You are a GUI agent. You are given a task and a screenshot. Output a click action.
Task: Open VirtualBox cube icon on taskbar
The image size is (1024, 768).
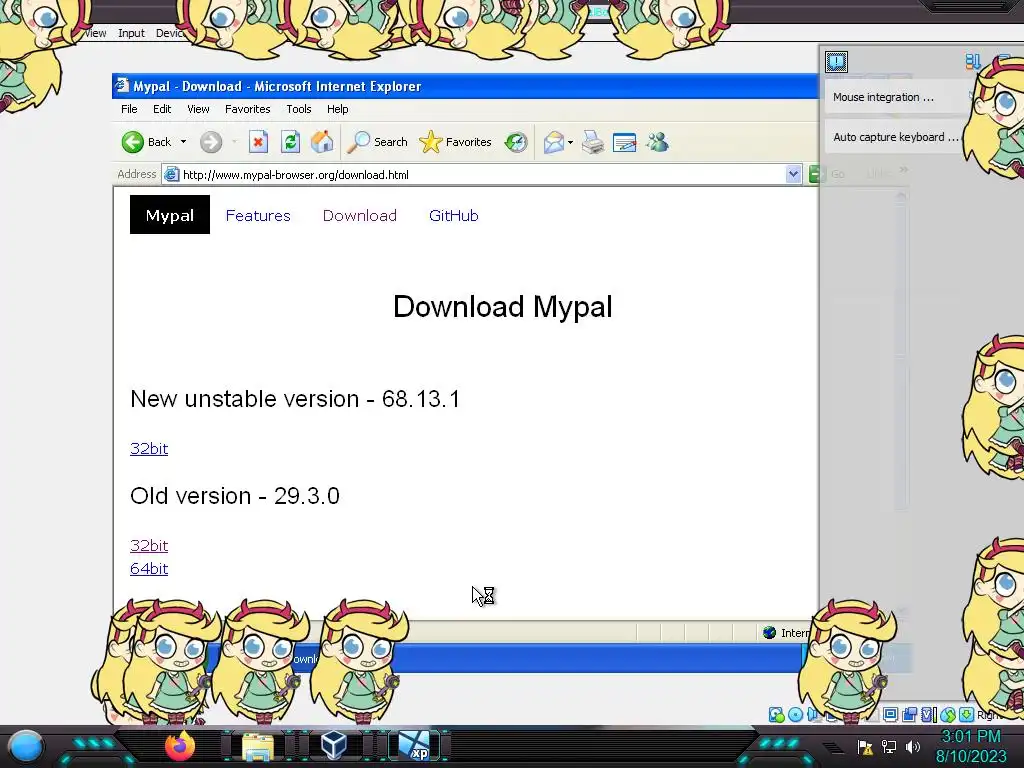334,745
